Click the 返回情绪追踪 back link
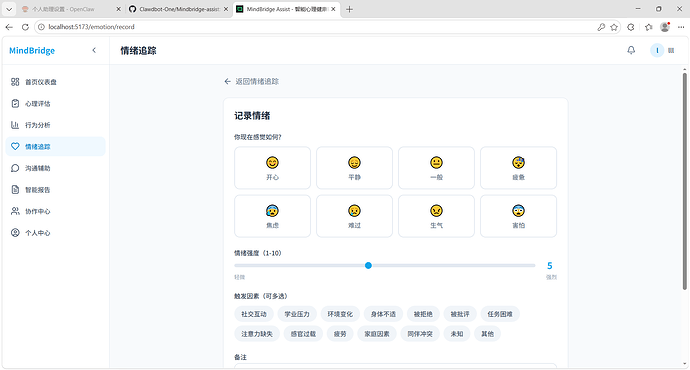 pos(251,81)
